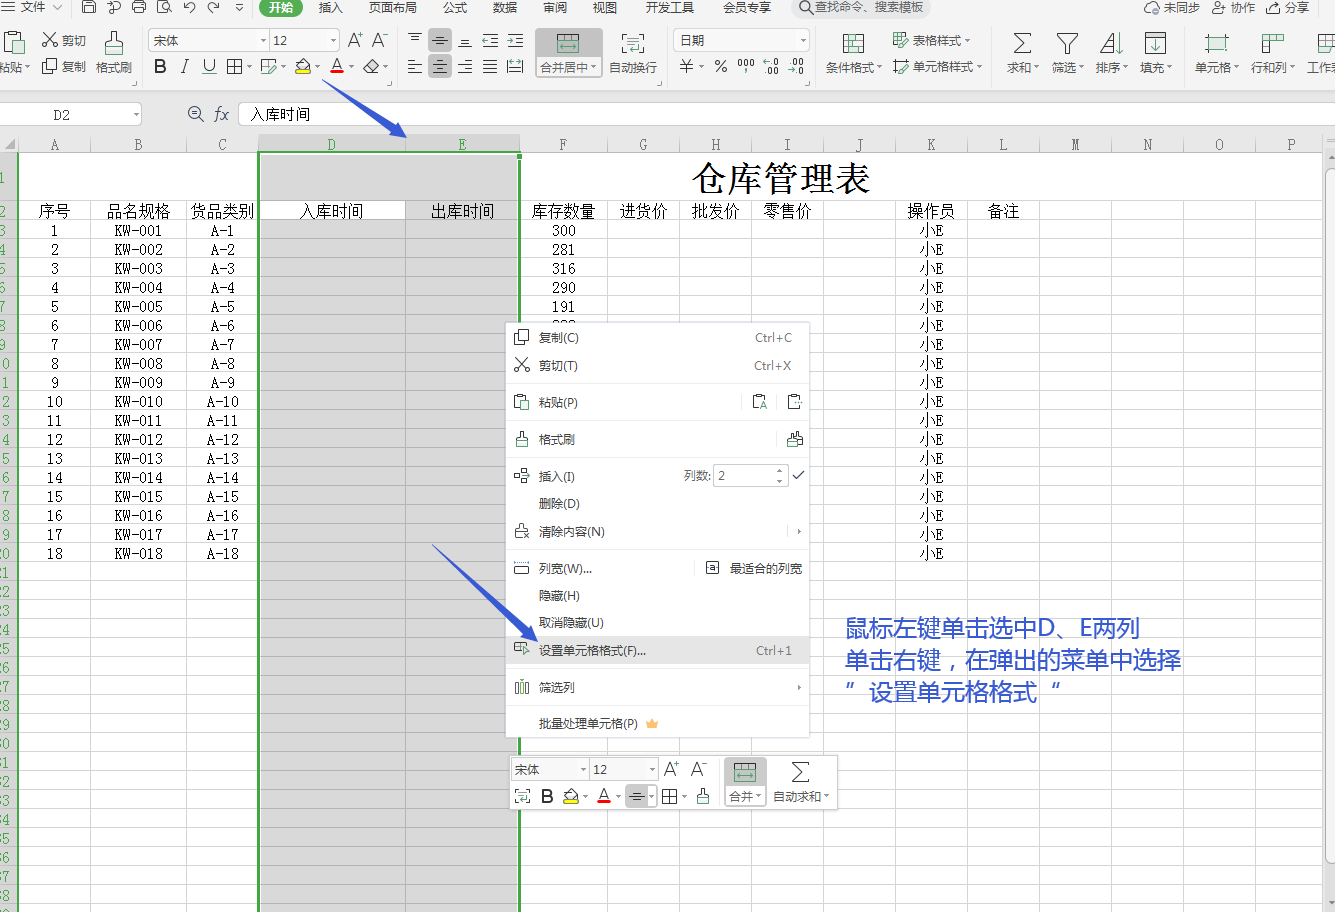Viewport: 1335px width, 912px height.
Task: Apply the red font color in the ribbon
Action: [x=337, y=67]
